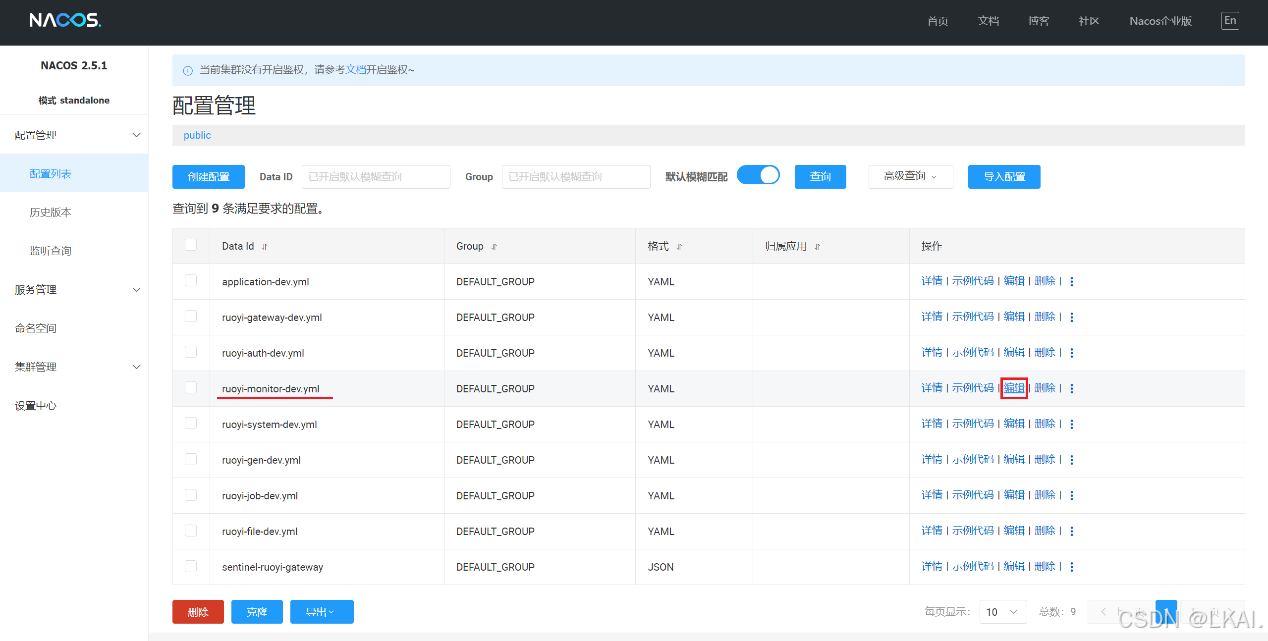Viewport: 1268px width, 641px height.
Task: Check the ruoyi-file-dev.yml row checkbox
Action: click(191, 530)
